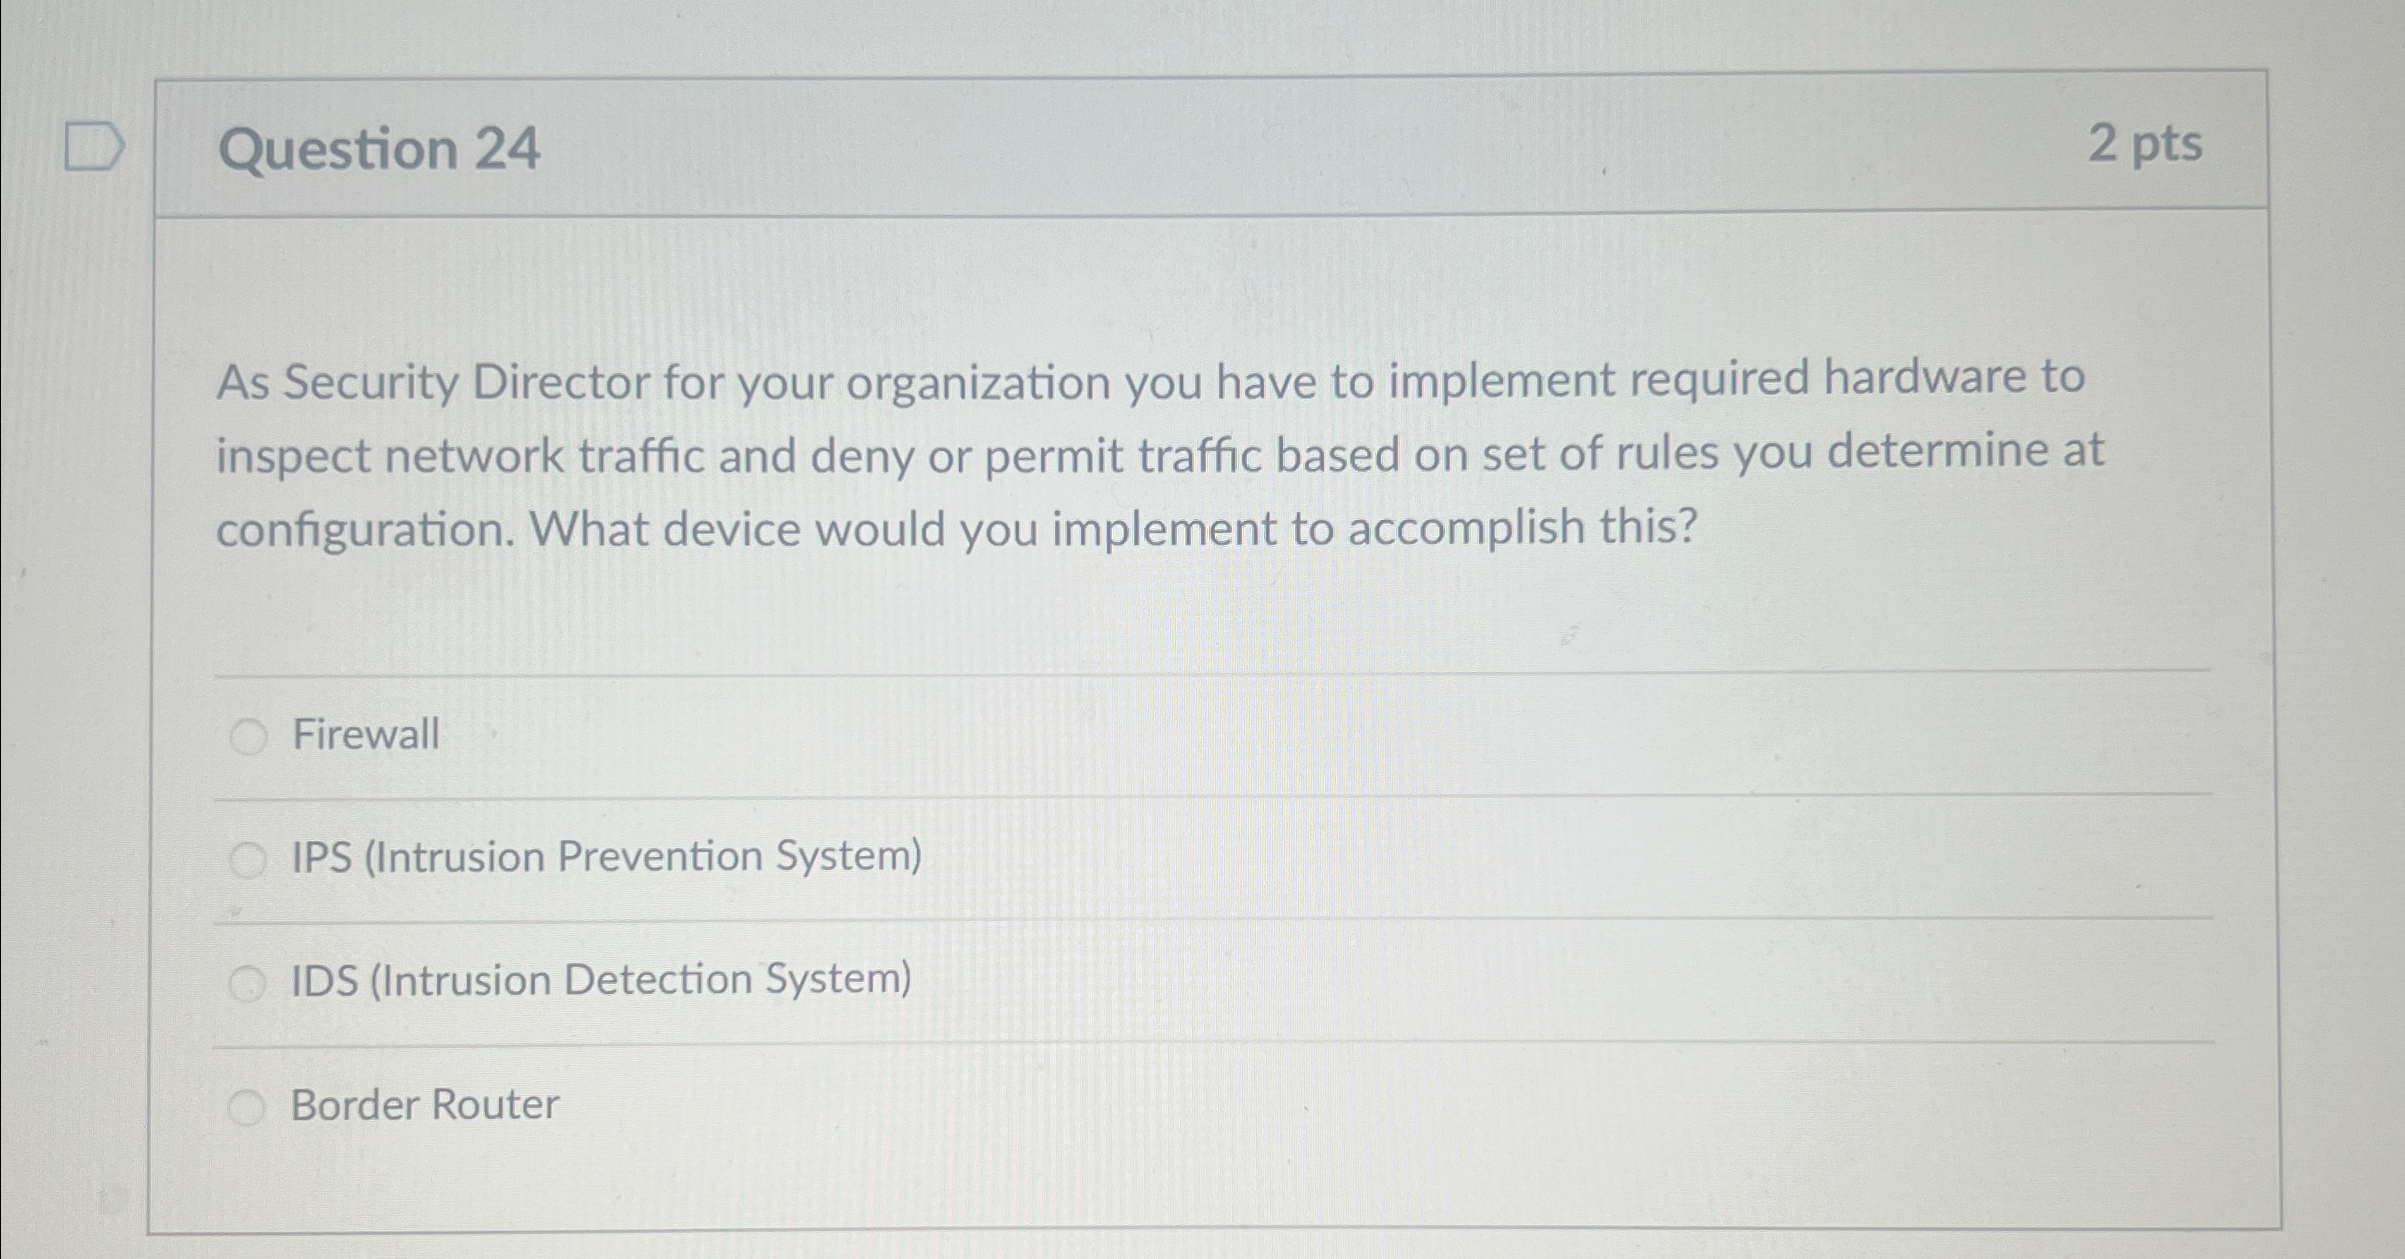
Task: Click the radio circle next to Border Router
Action: point(247,1104)
